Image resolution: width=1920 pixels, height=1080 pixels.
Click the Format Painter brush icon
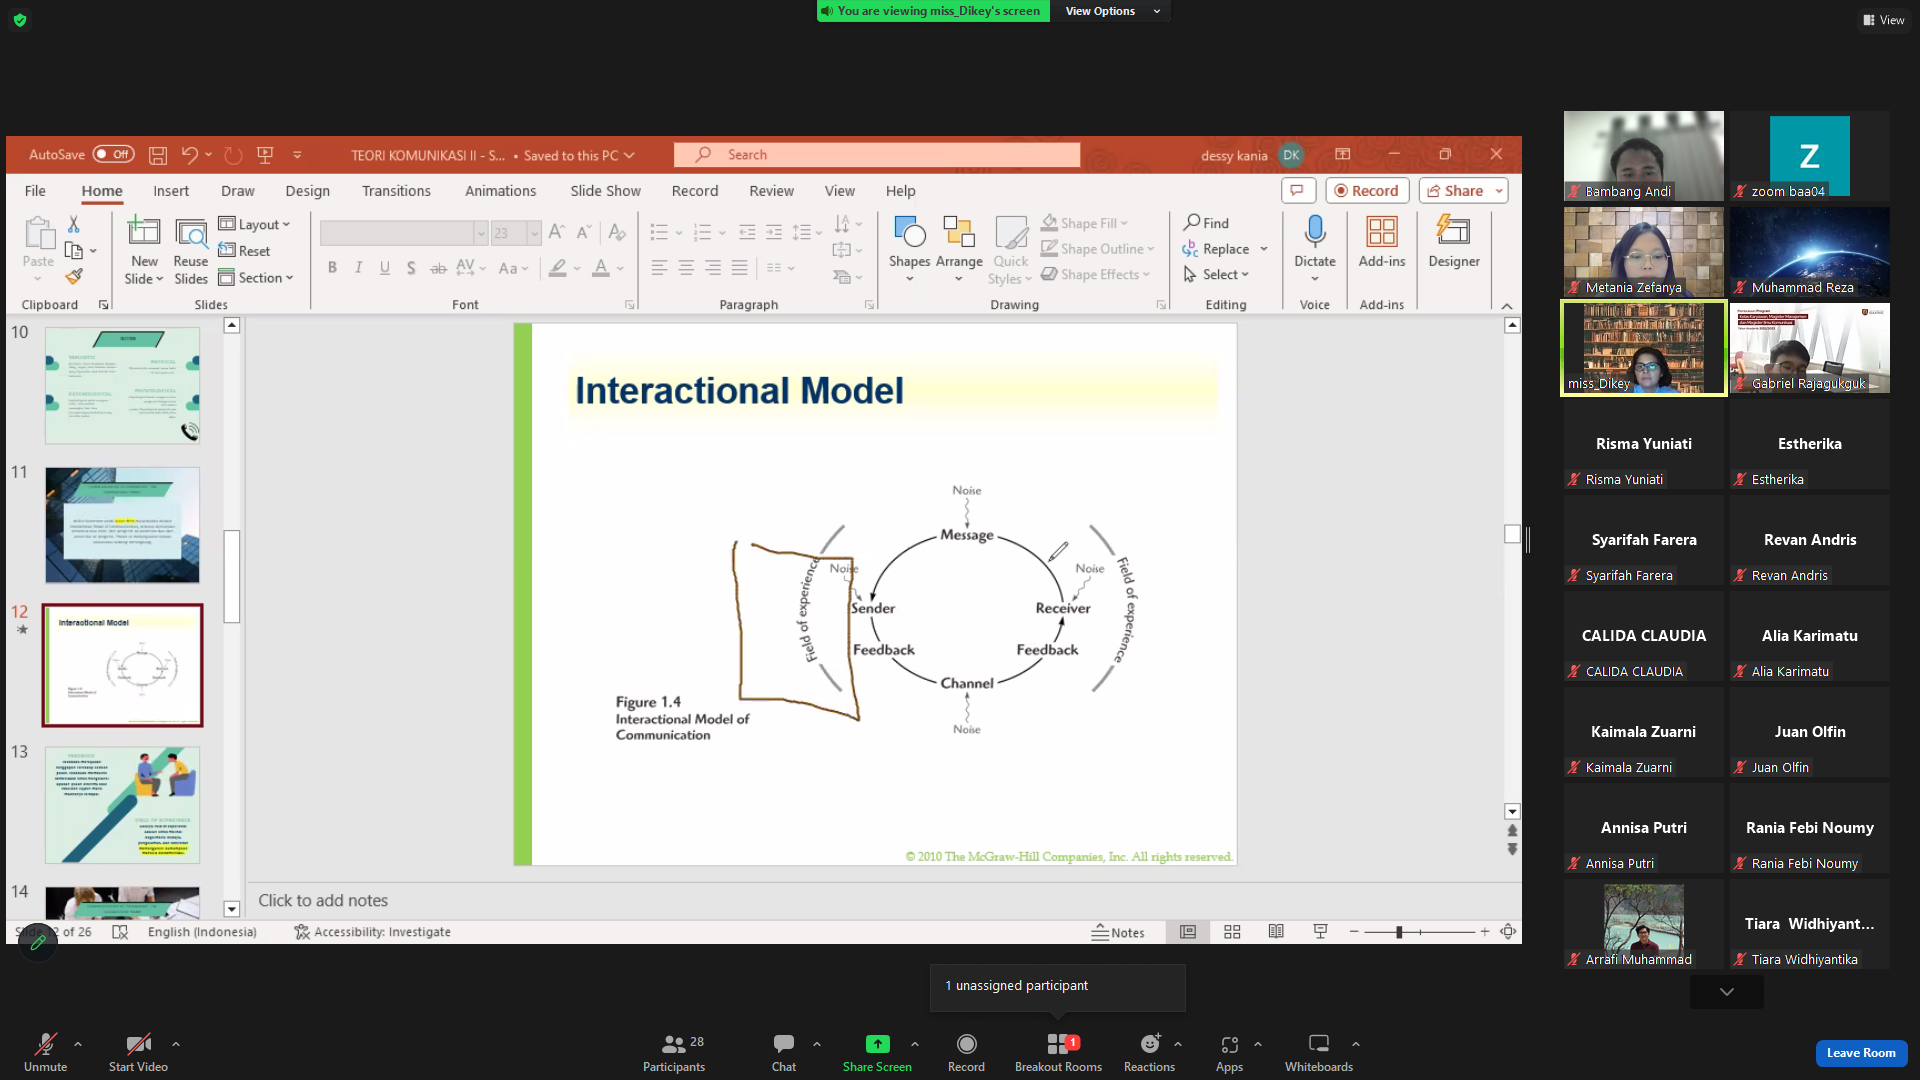[74, 276]
